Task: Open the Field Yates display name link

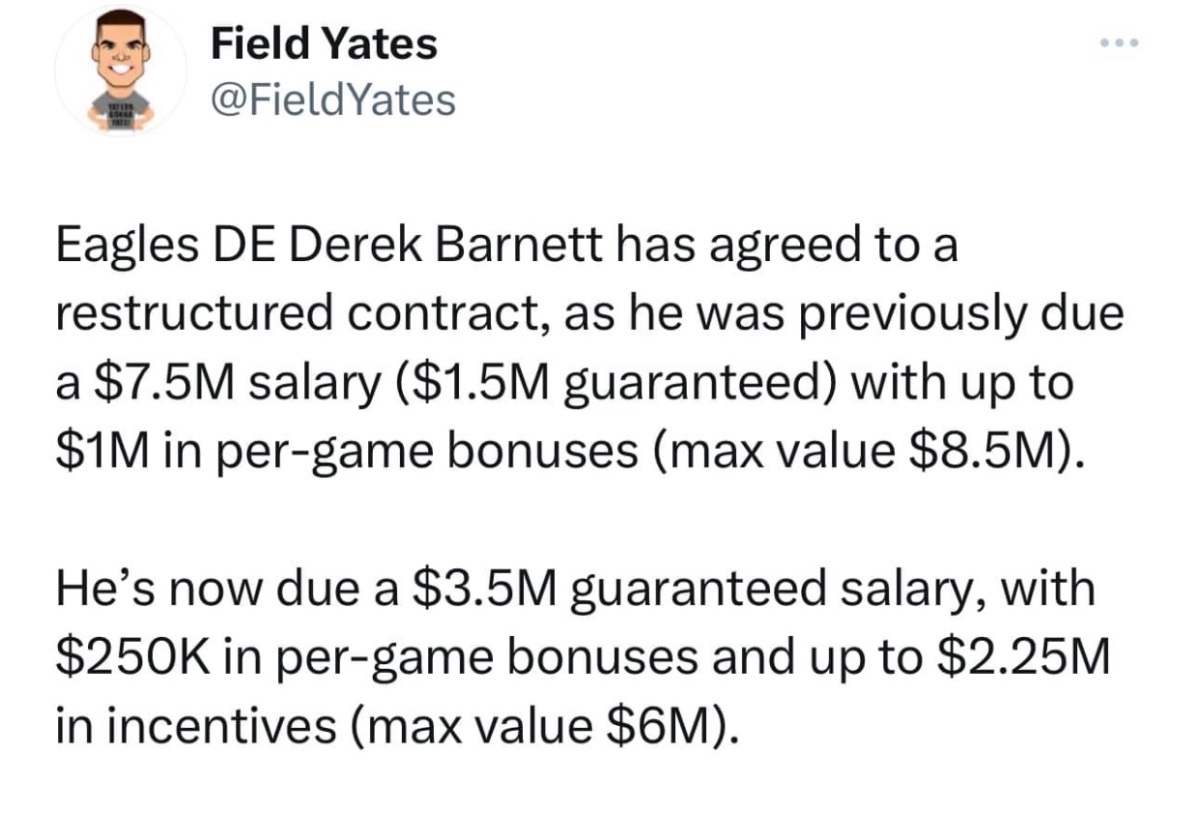Action: (324, 43)
